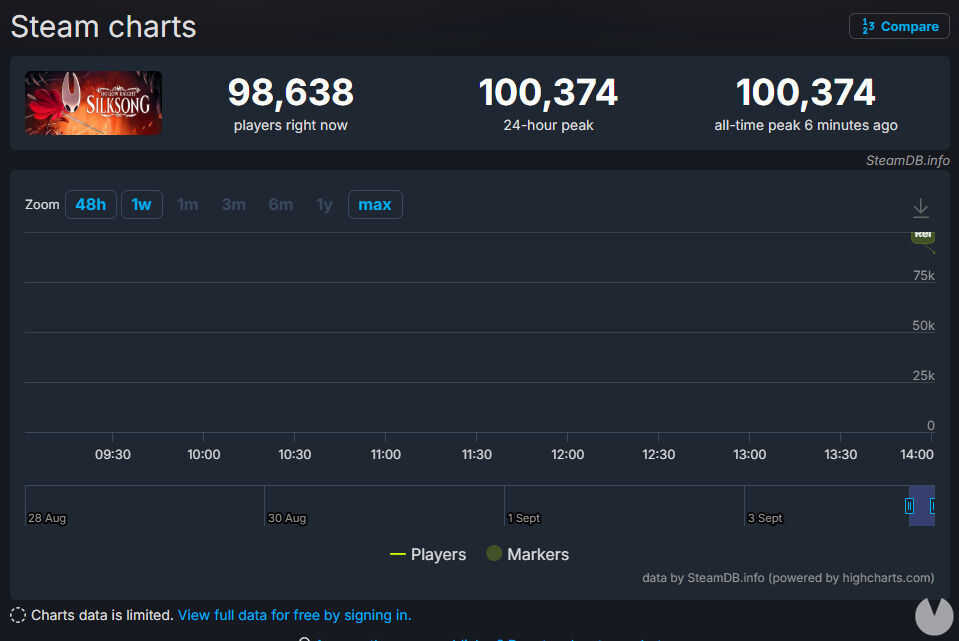Toggle the Markers series in legend
Screen dimensions: 959x641
coord(527,554)
